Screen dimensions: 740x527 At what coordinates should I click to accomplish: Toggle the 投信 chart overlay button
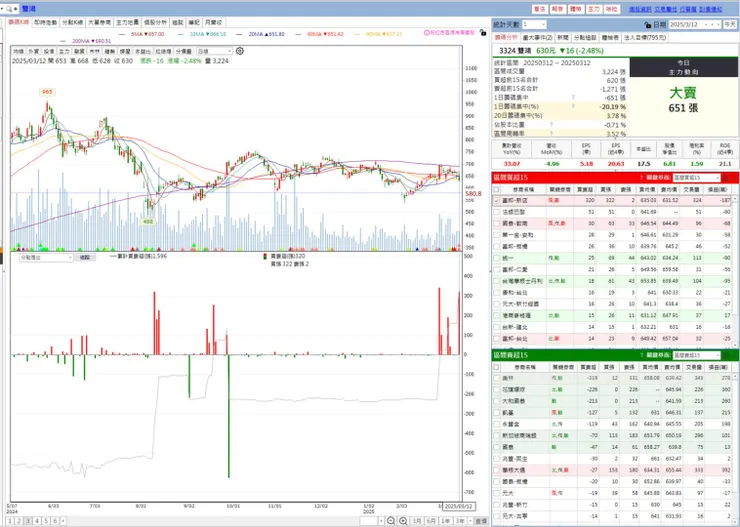[49, 51]
